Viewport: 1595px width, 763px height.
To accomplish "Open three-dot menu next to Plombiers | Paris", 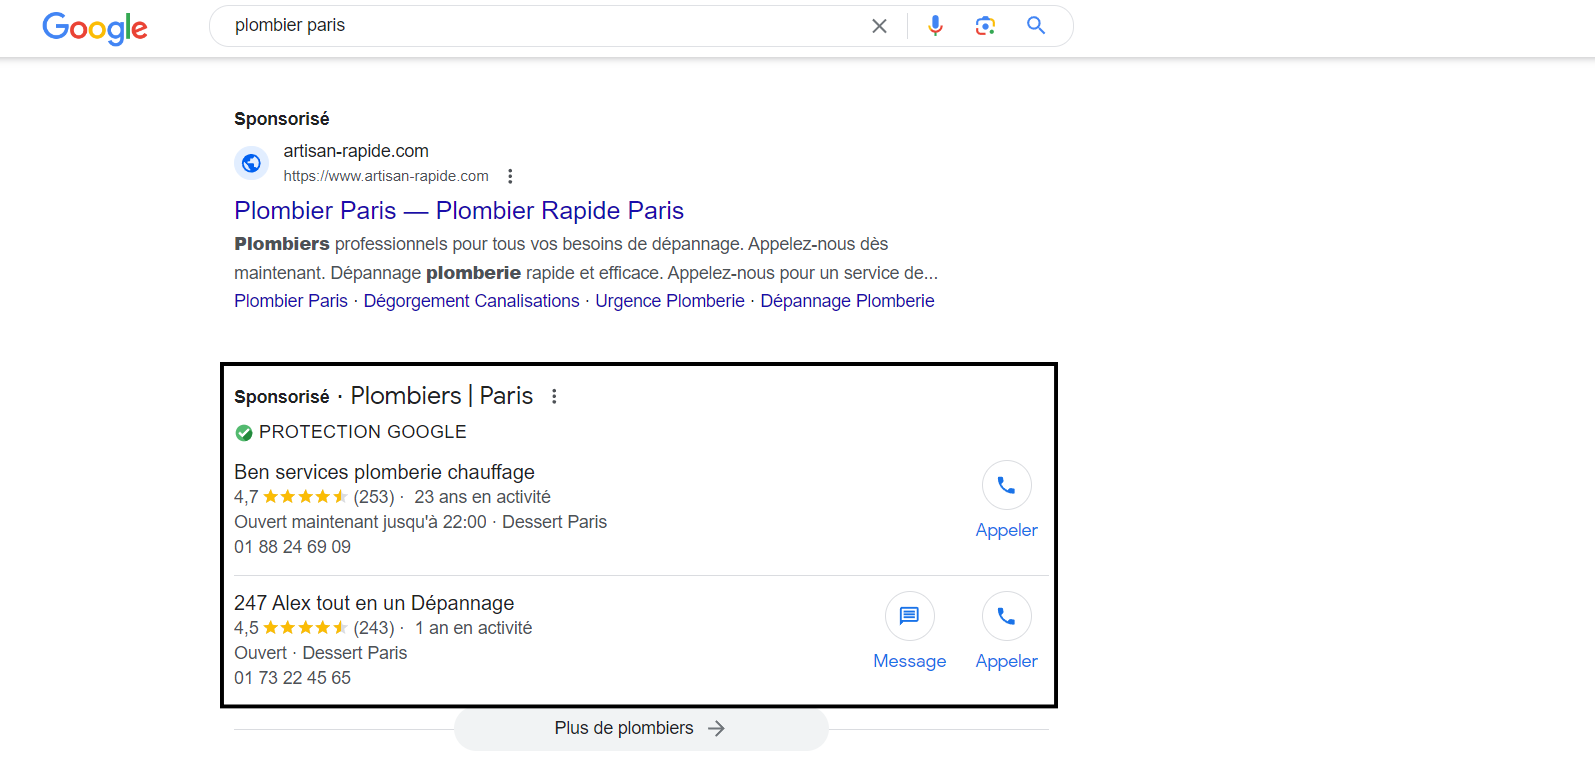I will click(x=554, y=396).
